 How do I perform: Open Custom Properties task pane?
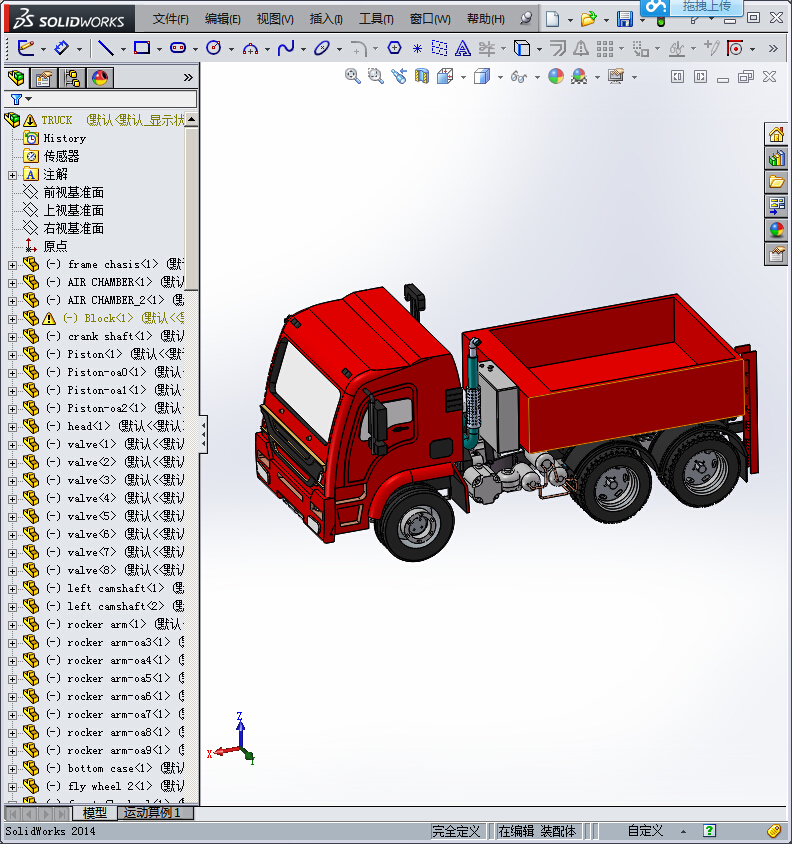pyautogui.click(x=776, y=254)
